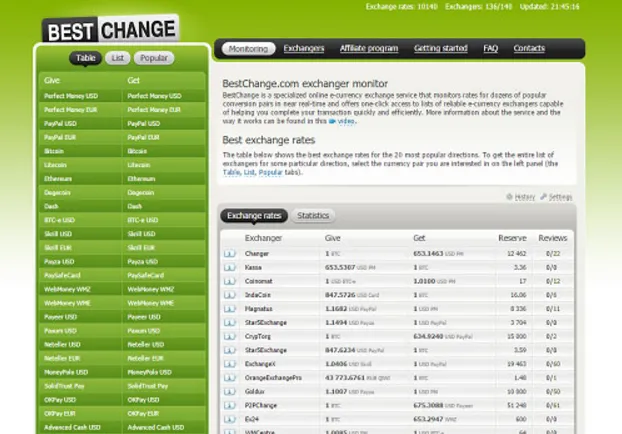Click the info icon beside Kassa exchanger

(x=230, y=267)
